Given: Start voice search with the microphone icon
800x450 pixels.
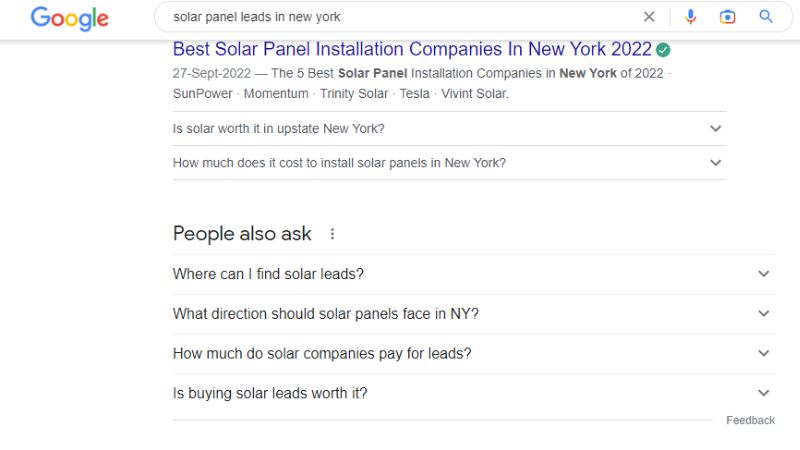Looking at the screenshot, I should 690,17.
